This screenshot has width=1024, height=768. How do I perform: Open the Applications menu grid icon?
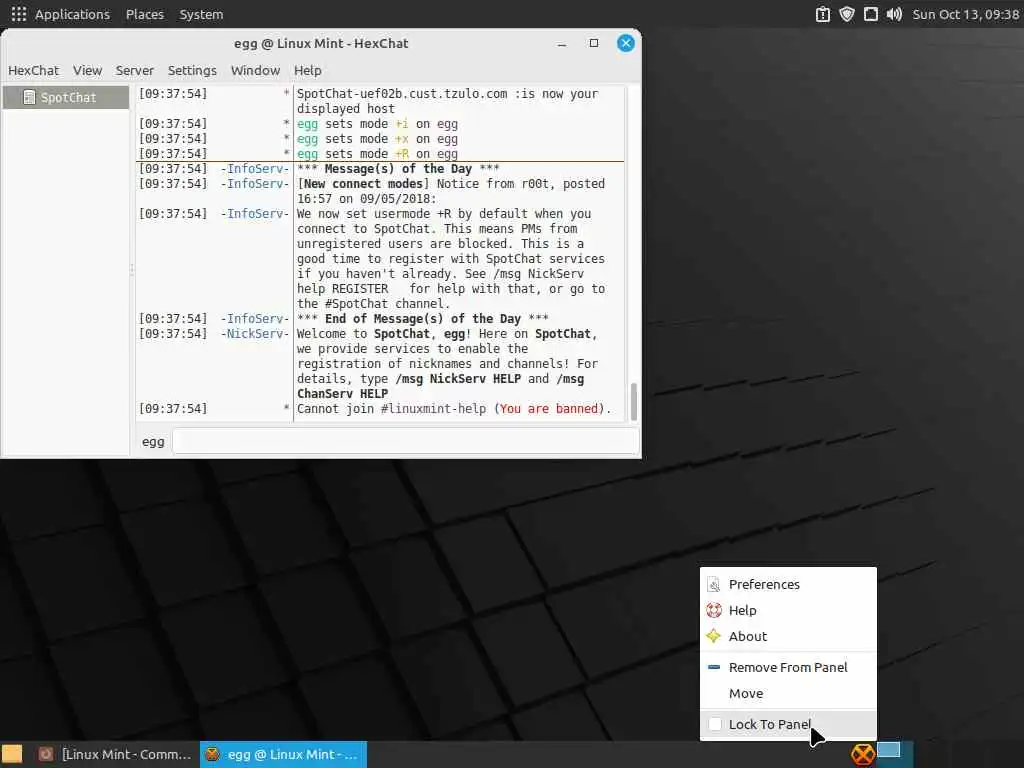19,14
